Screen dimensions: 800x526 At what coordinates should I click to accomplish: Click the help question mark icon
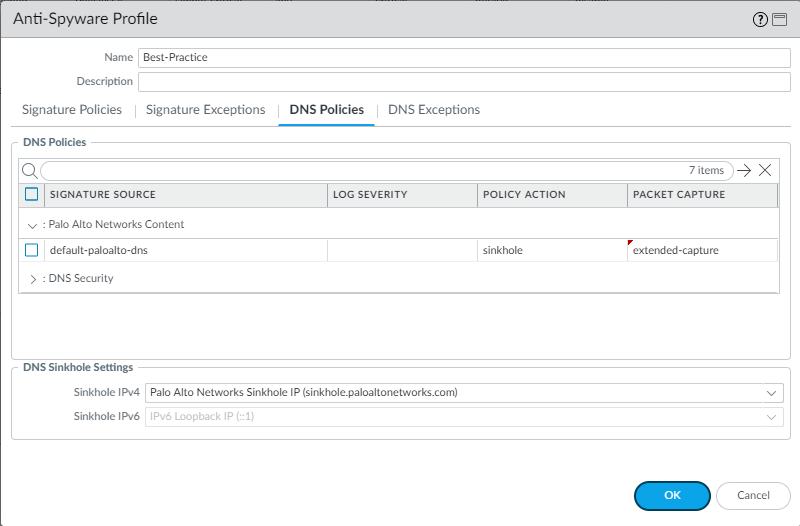[x=762, y=19]
